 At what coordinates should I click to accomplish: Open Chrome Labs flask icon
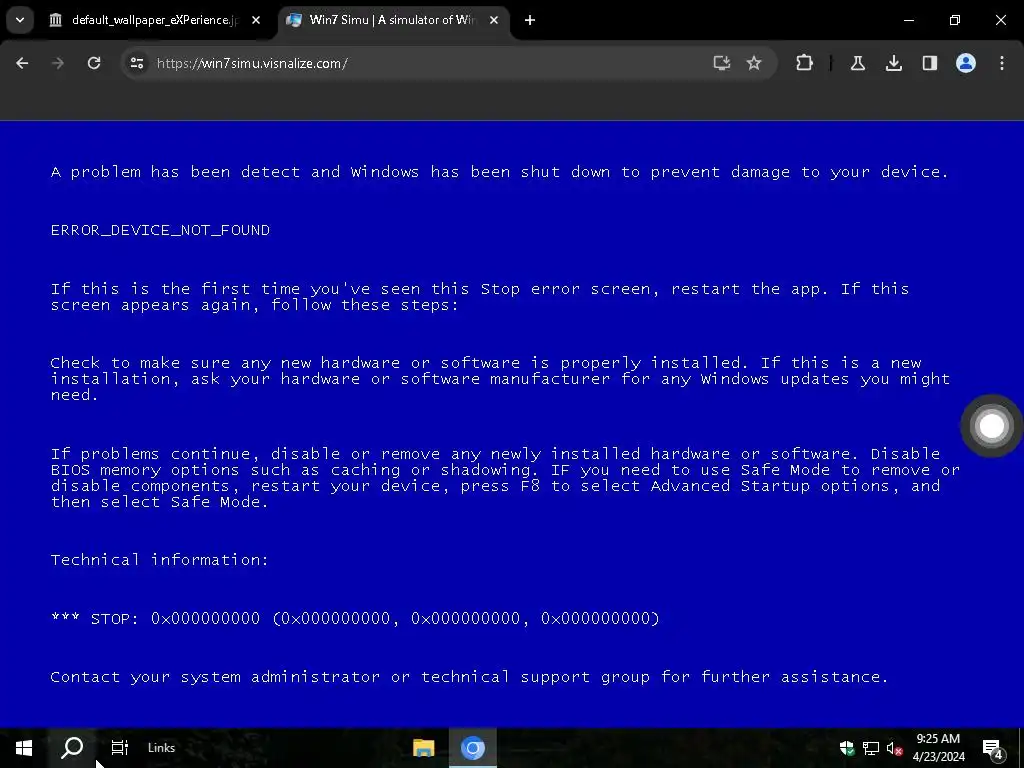coord(858,63)
